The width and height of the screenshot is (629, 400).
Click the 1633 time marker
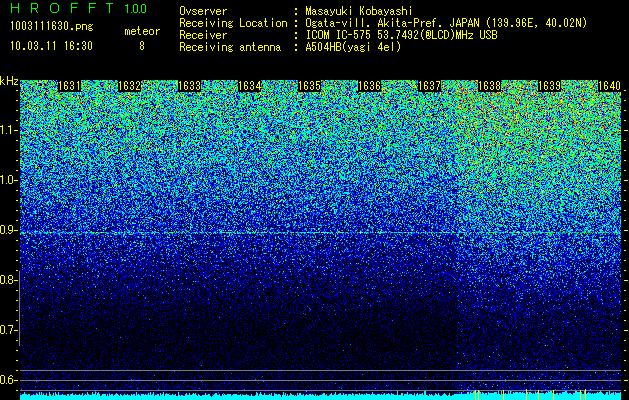point(189,86)
